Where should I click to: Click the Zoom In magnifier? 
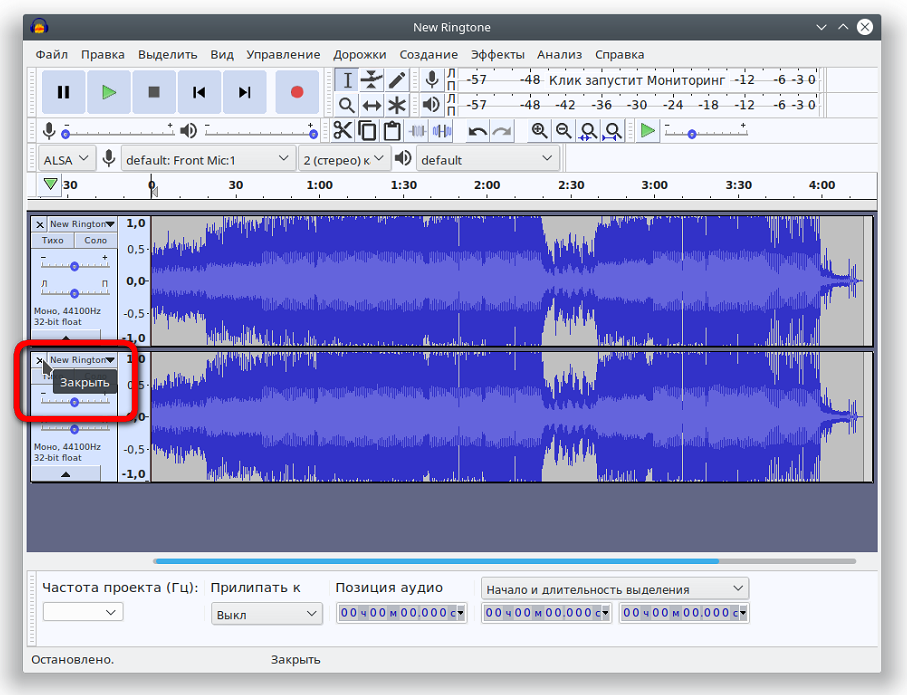click(539, 131)
